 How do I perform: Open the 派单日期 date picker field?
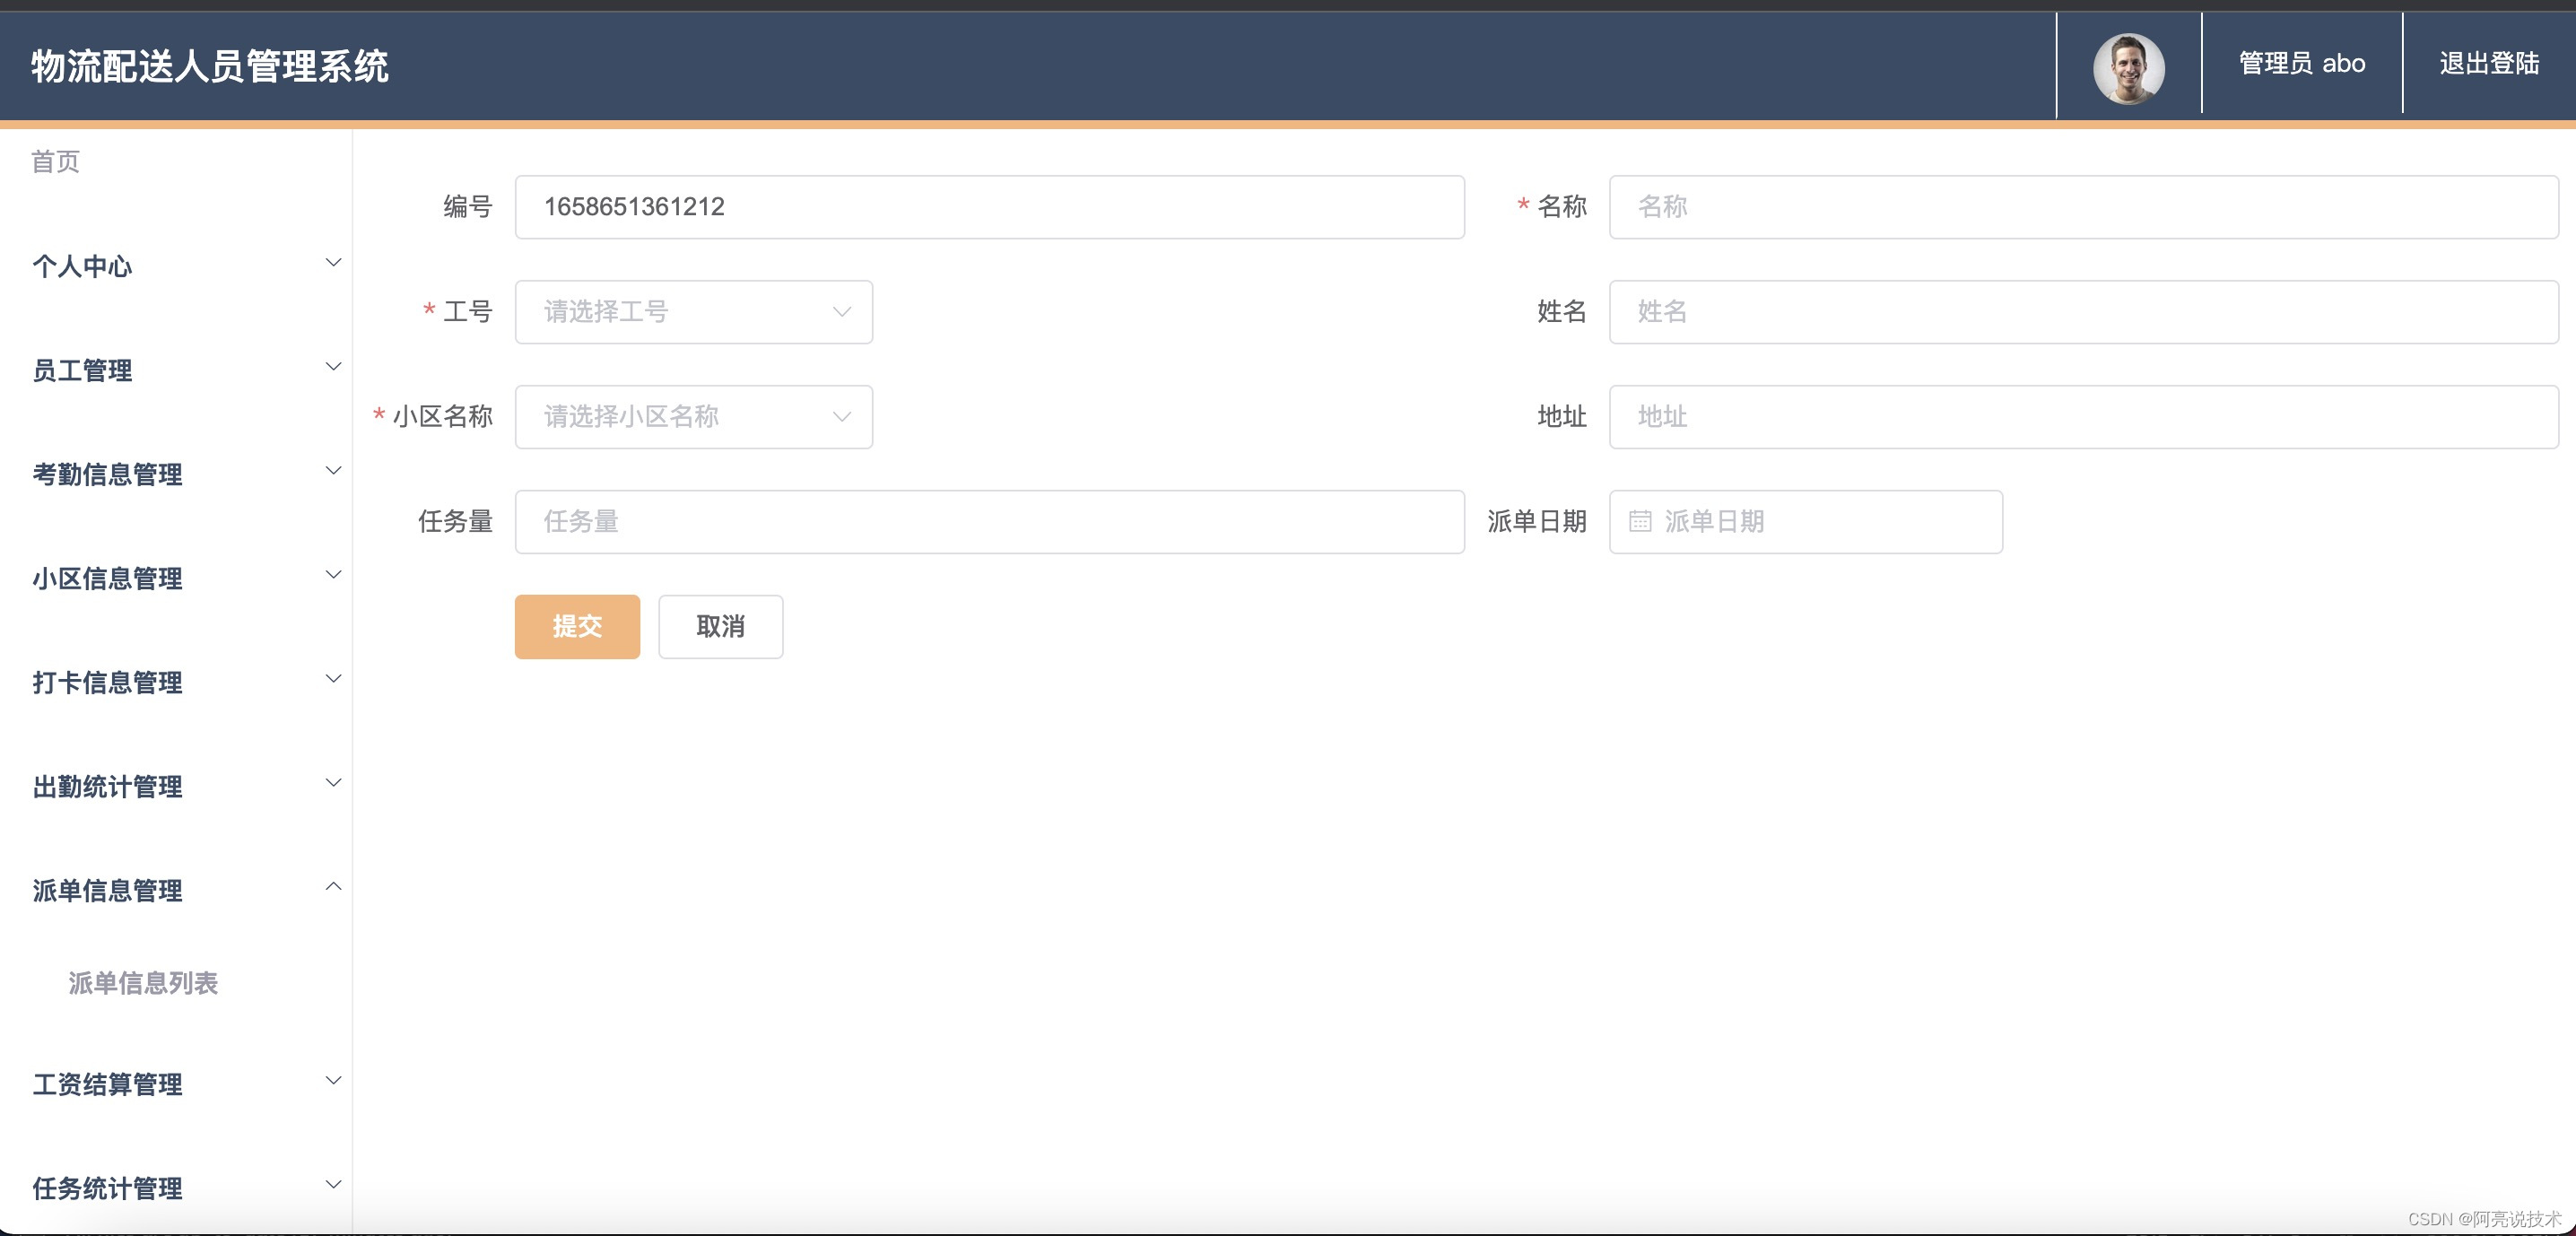click(1806, 522)
